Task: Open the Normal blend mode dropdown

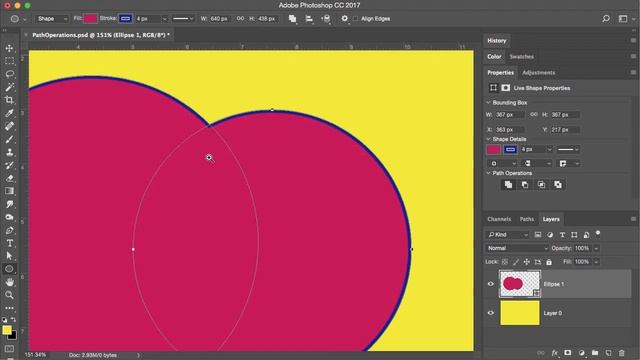Action: coord(517,248)
